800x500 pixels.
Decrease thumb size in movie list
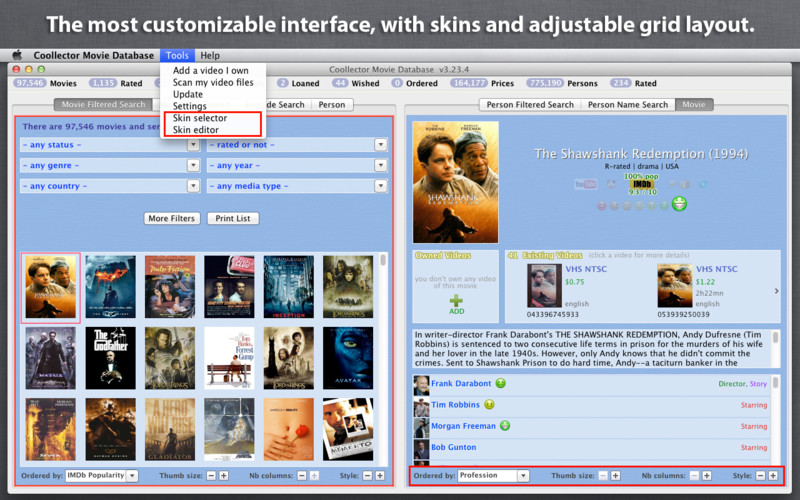(x=211, y=476)
